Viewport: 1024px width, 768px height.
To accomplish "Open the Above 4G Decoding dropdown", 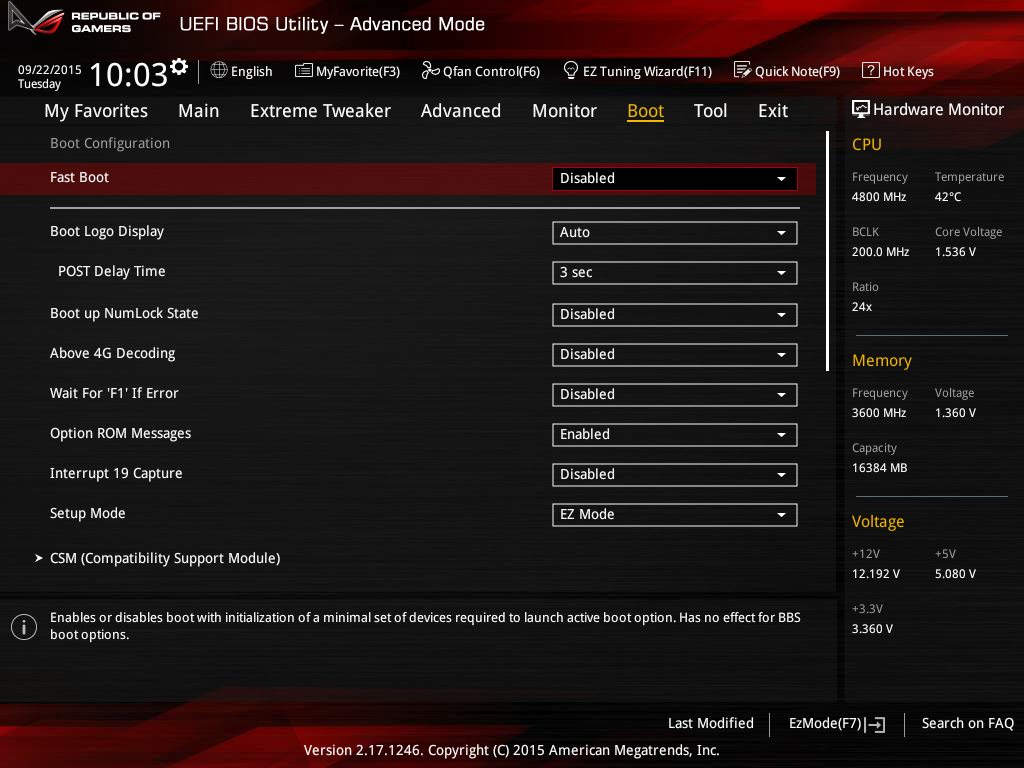I will click(x=675, y=354).
